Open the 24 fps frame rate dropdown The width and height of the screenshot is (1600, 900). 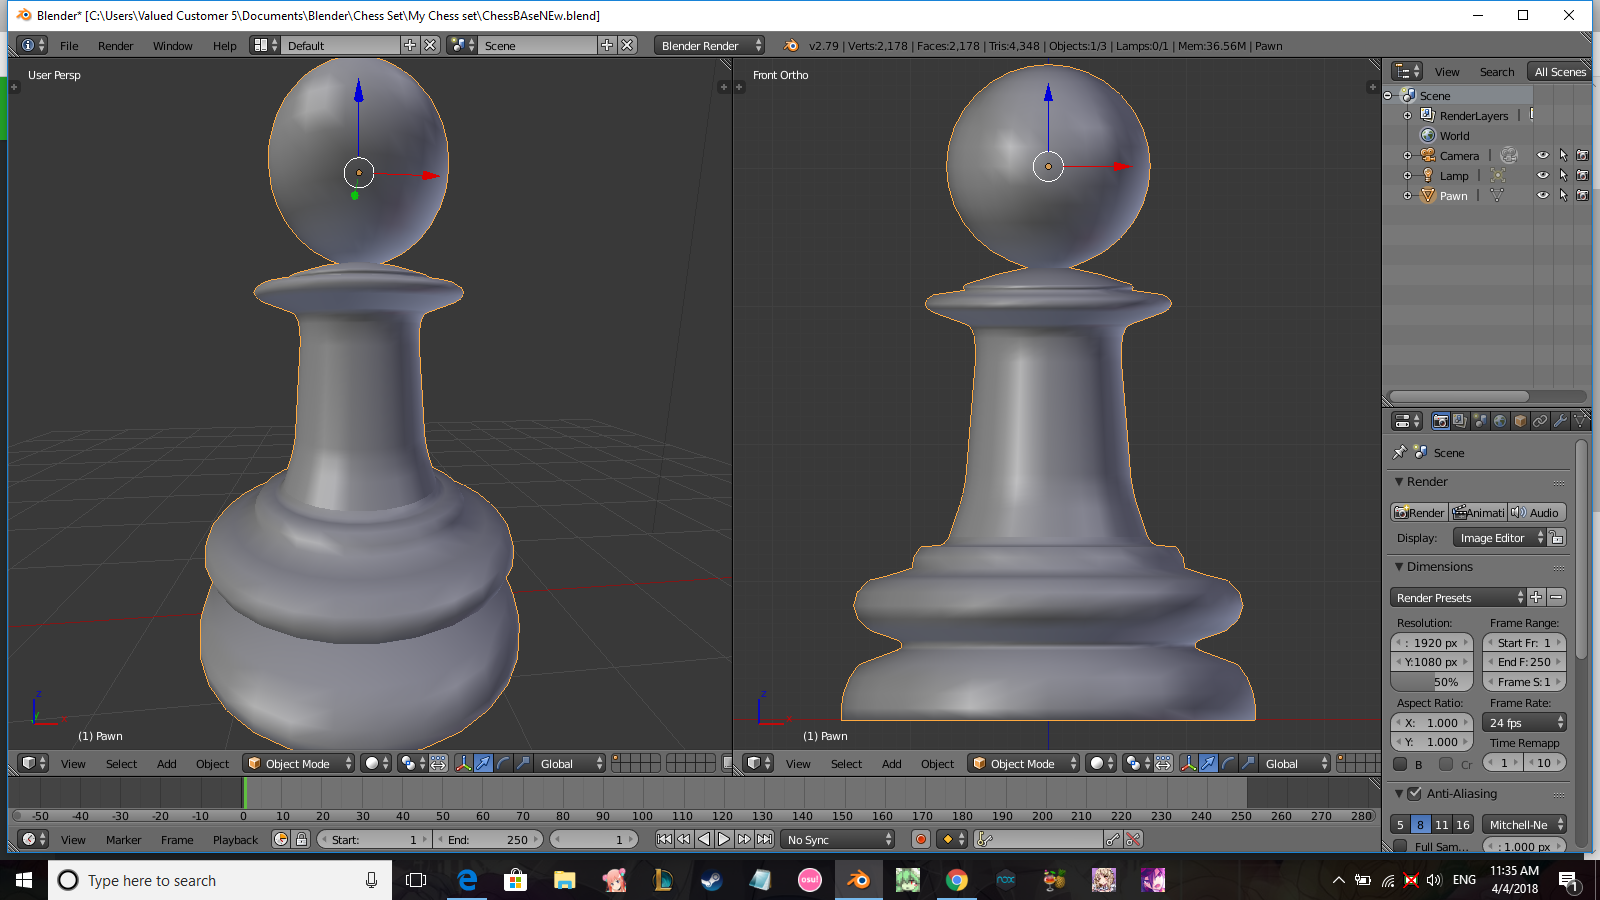pos(1524,722)
